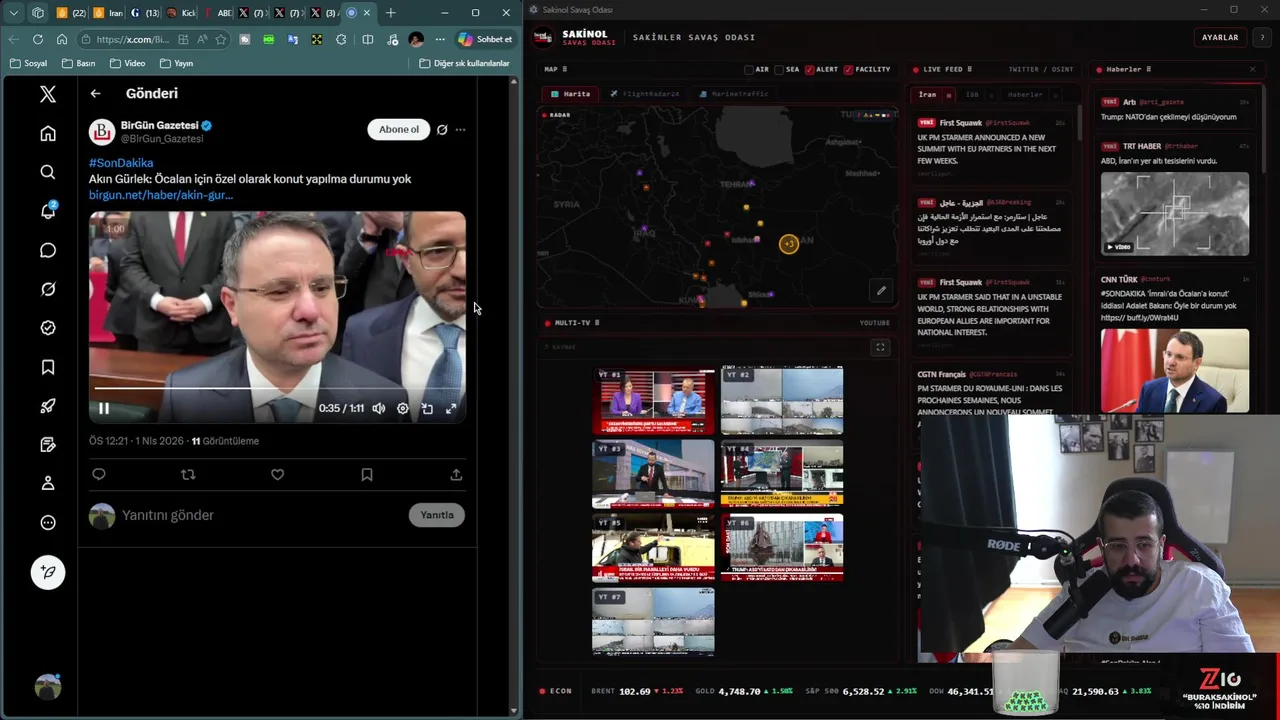The width and height of the screenshot is (1280, 720).
Task: Click the Grok explain icon on tweet
Action: click(x=442, y=129)
